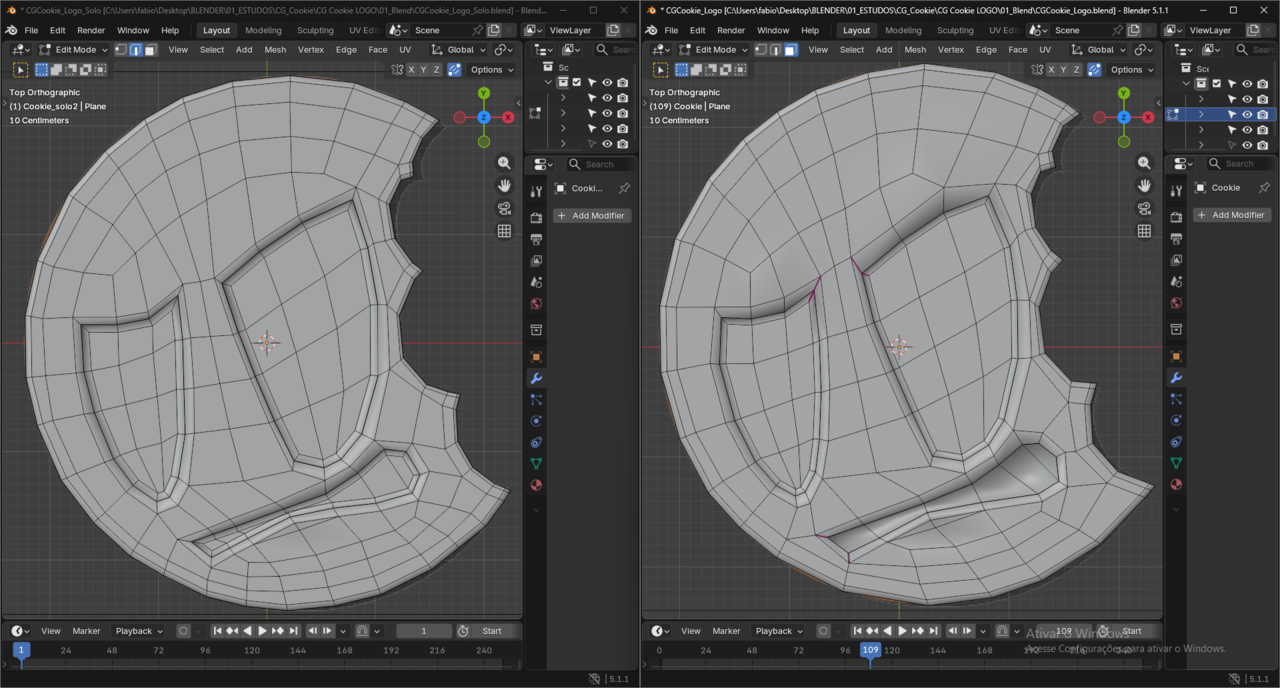Click Start frame field in left timeline
Image resolution: width=1280 pixels, height=688 pixels.
492,631
